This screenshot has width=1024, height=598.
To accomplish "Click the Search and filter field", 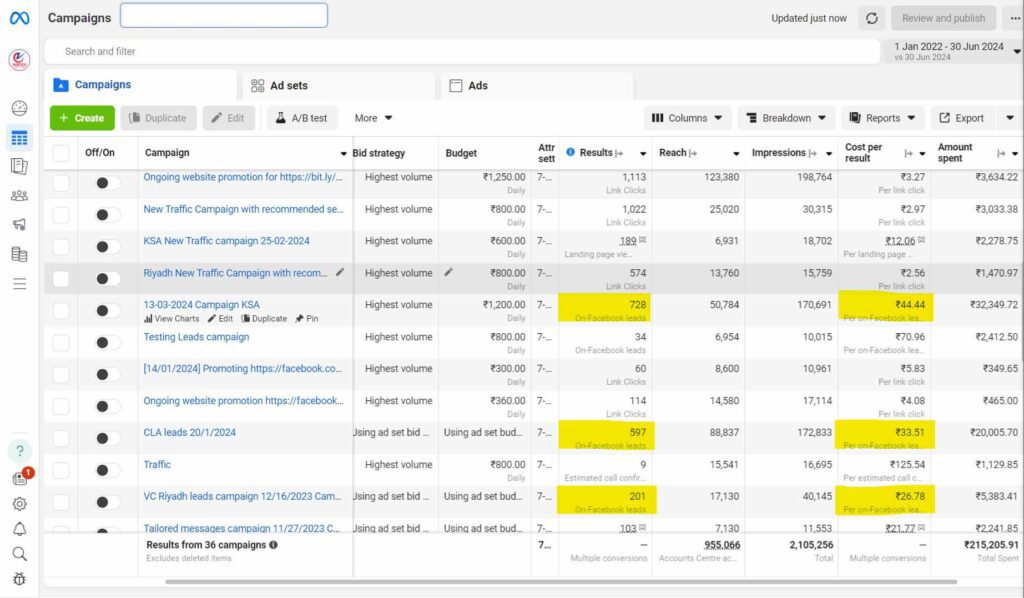I will point(462,52).
